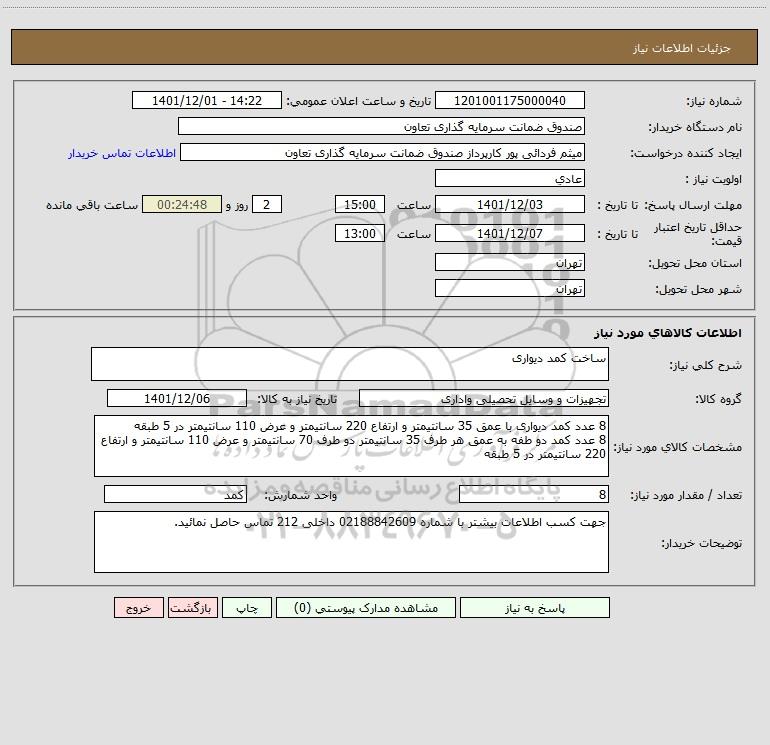Click the جزئیات اطلاعات نیاز header title
The image size is (770, 745).
pos(681,48)
